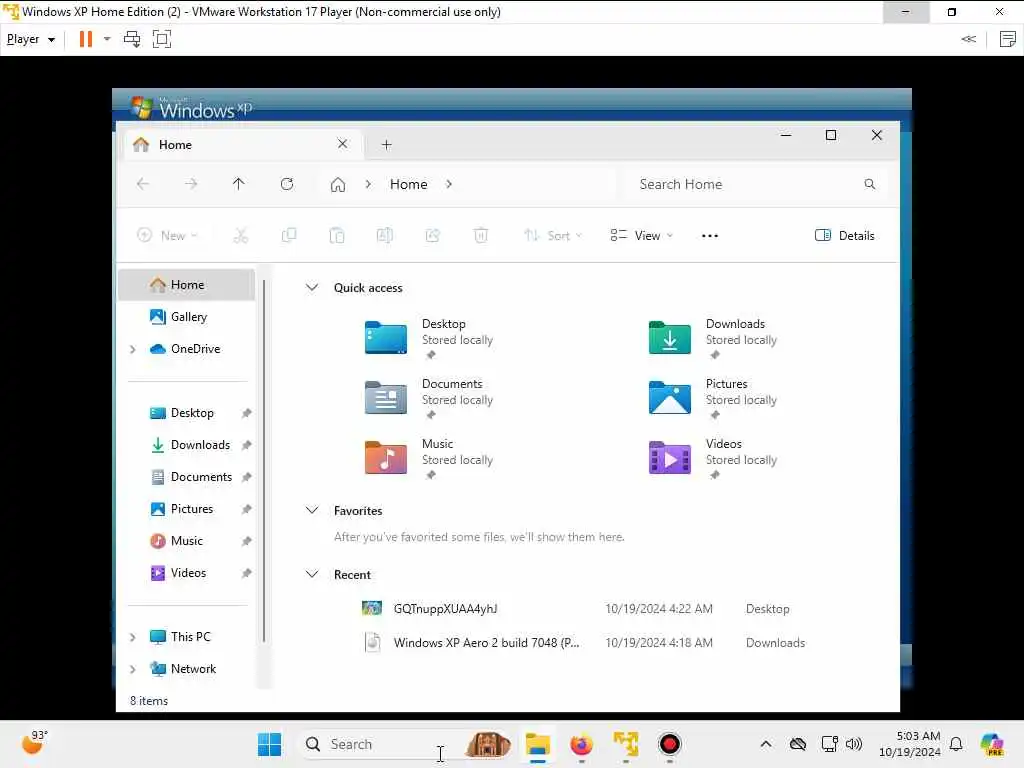Open the See more ellipsis menu

710,236
